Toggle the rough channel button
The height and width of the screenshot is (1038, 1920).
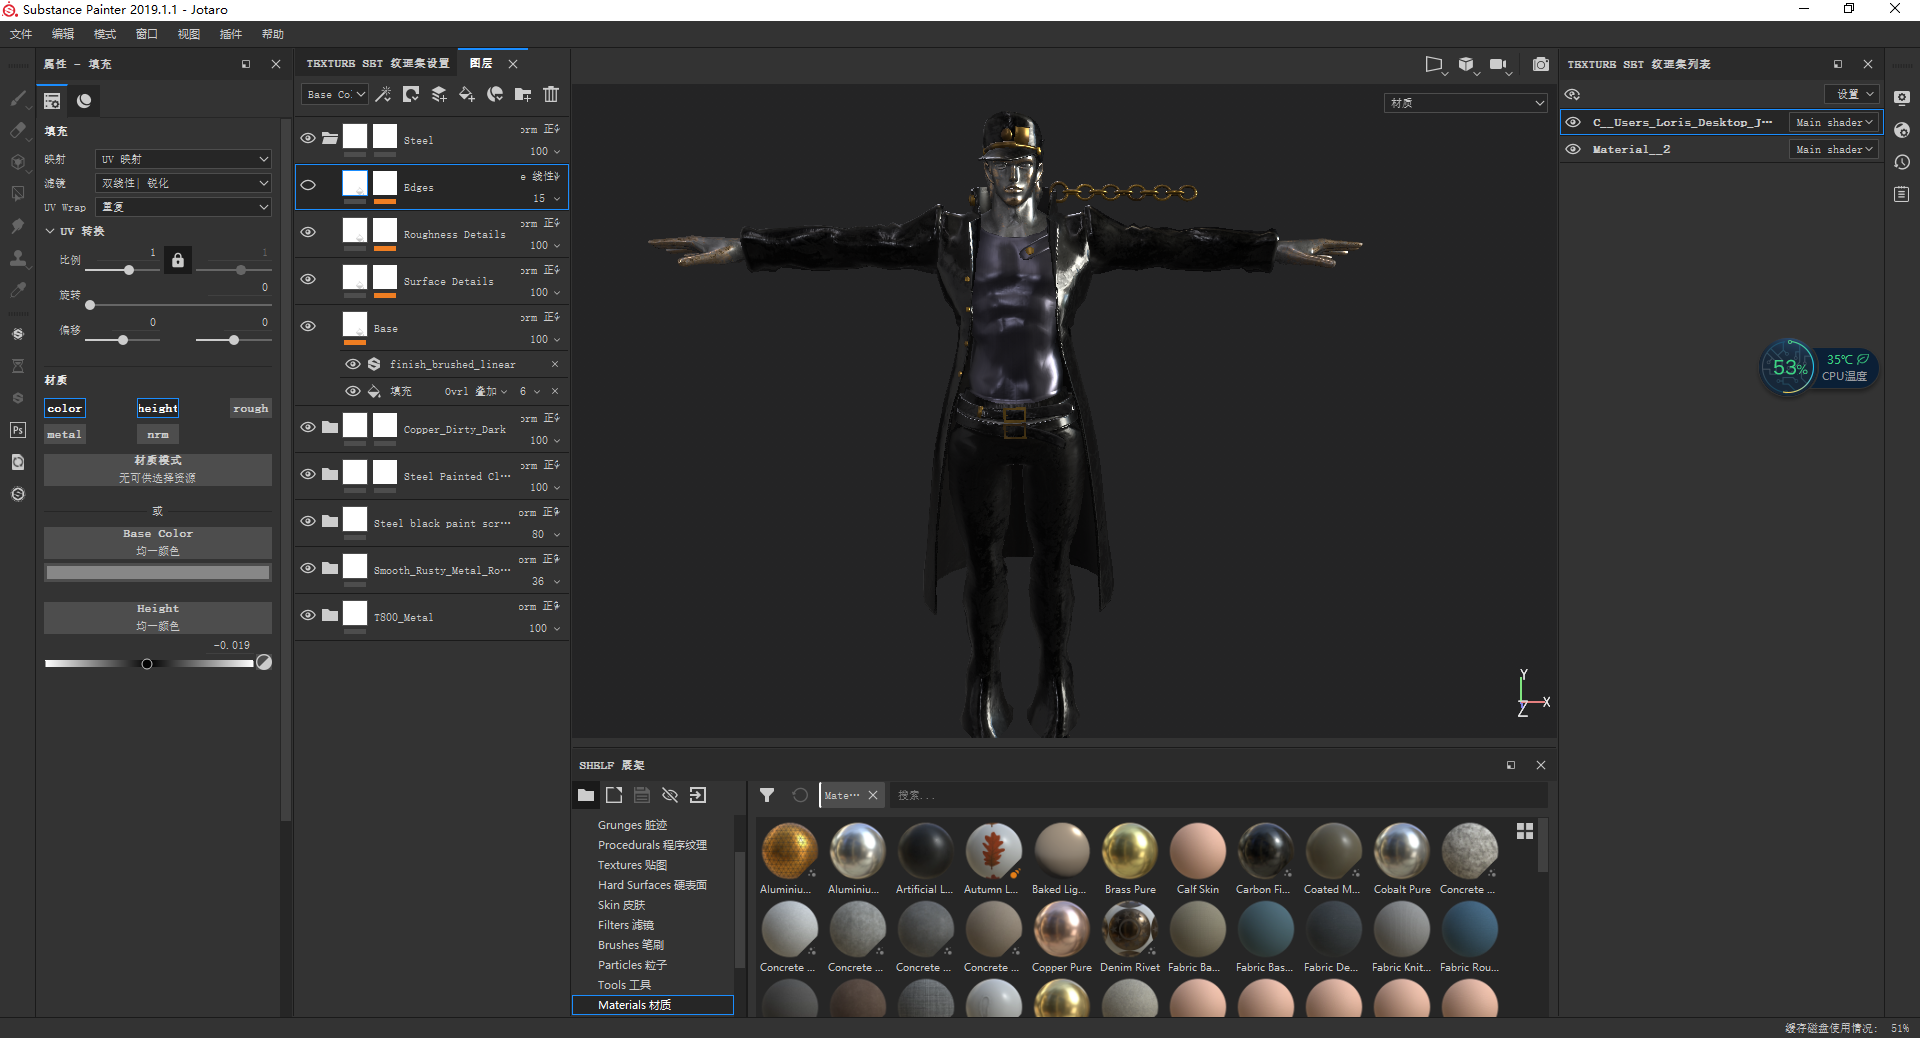(251, 408)
